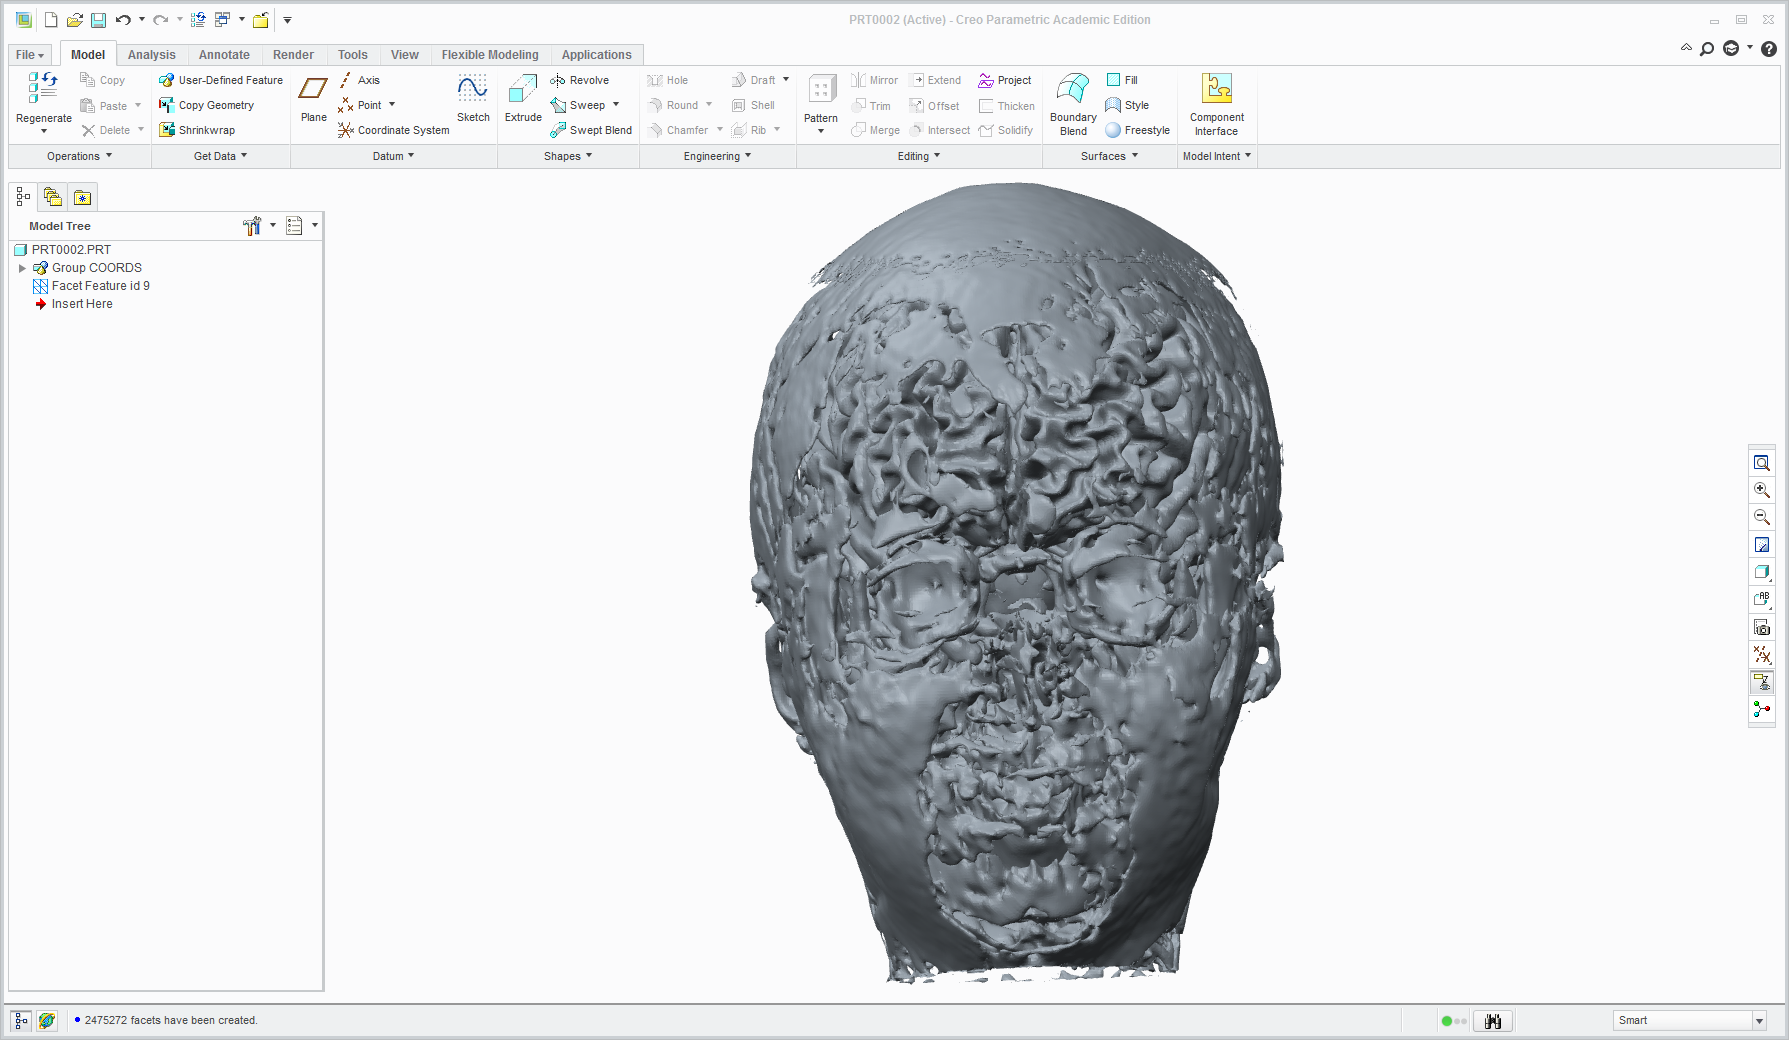The image size is (1789, 1040).
Task: Open the Smart selection filter dropdown
Action: (x=1759, y=1020)
